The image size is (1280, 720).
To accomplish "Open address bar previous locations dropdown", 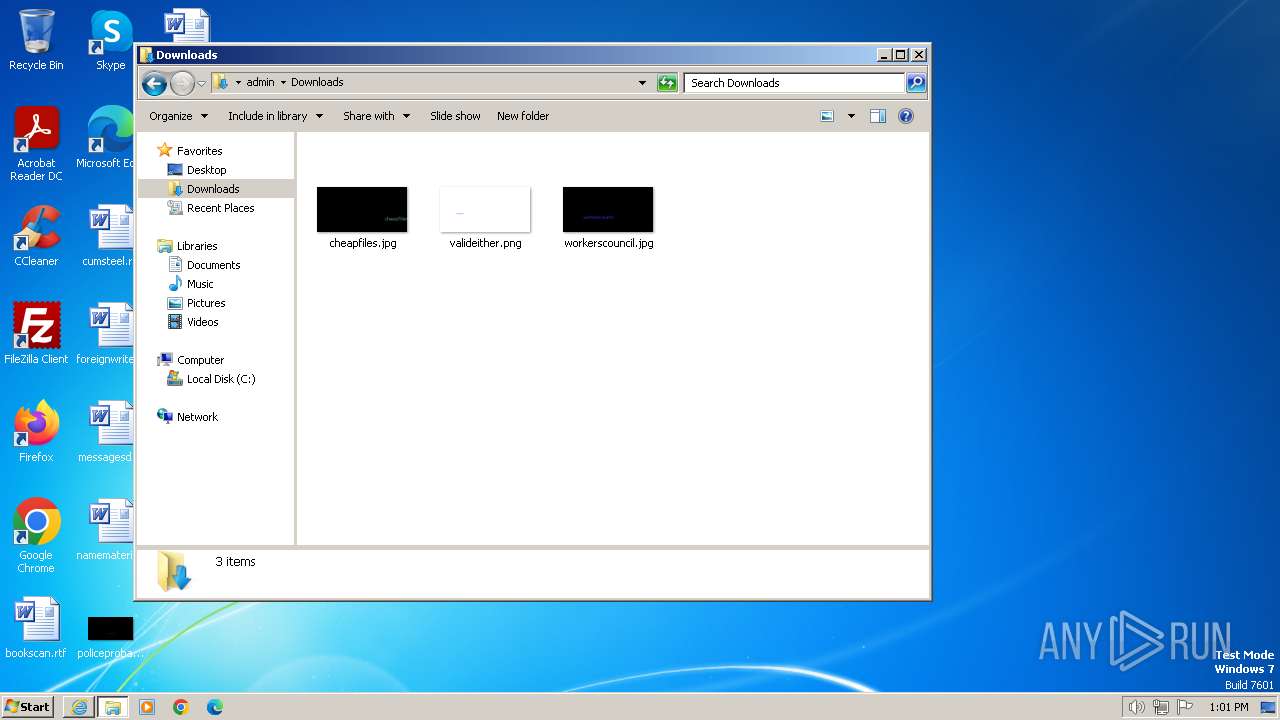I will (642, 83).
